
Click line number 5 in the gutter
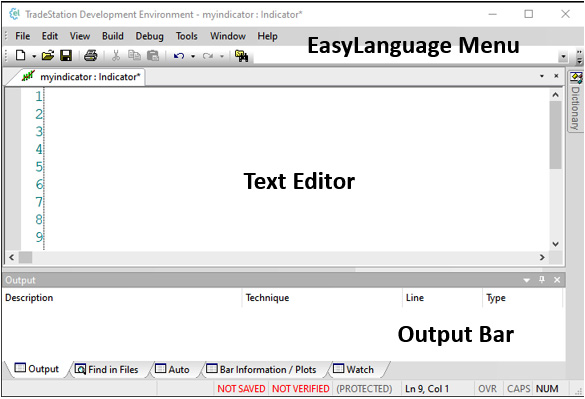pyautogui.click(x=39, y=167)
